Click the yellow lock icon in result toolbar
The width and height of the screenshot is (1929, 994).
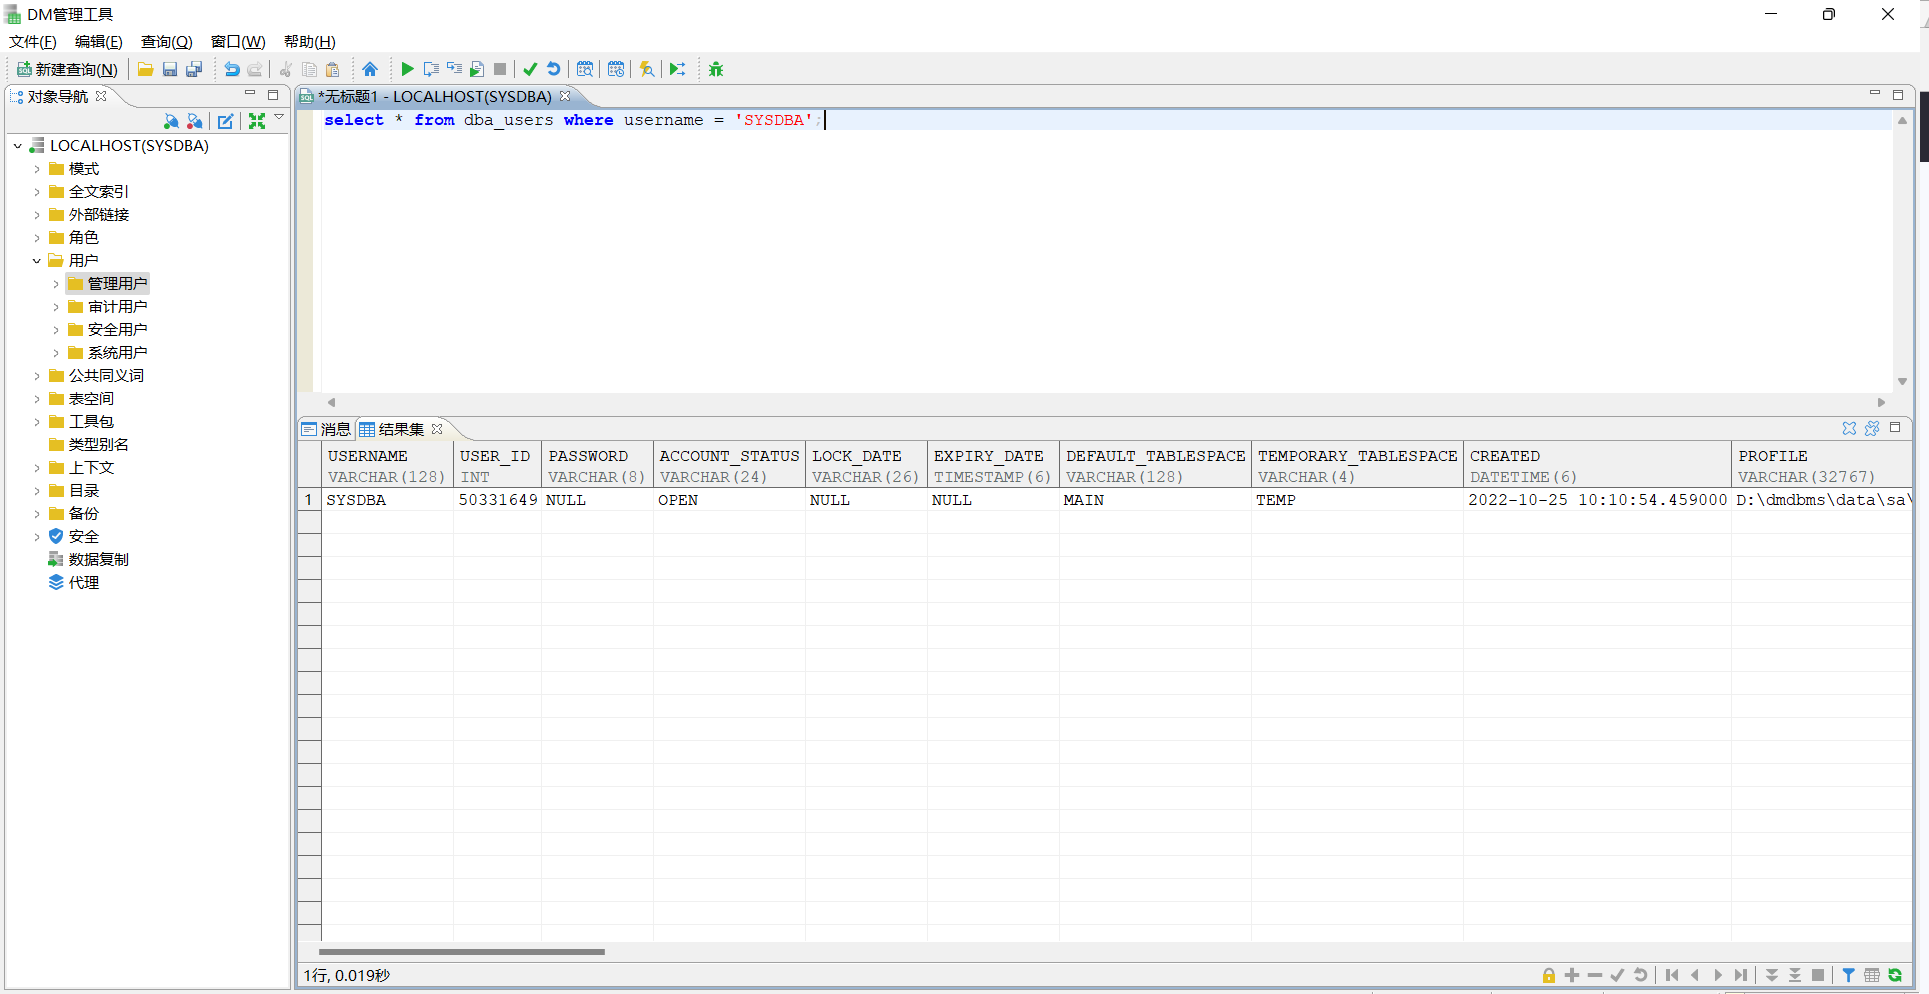tap(1549, 975)
